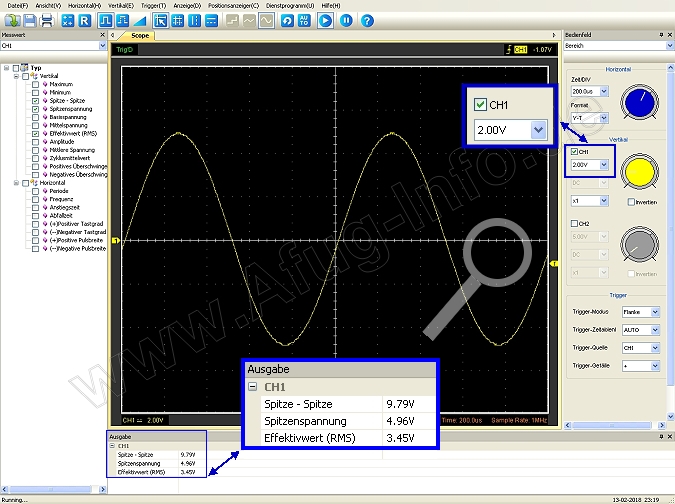Open the Messwert CH1 channel dropdown
This screenshot has width=675, height=504.
pos(102,46)
